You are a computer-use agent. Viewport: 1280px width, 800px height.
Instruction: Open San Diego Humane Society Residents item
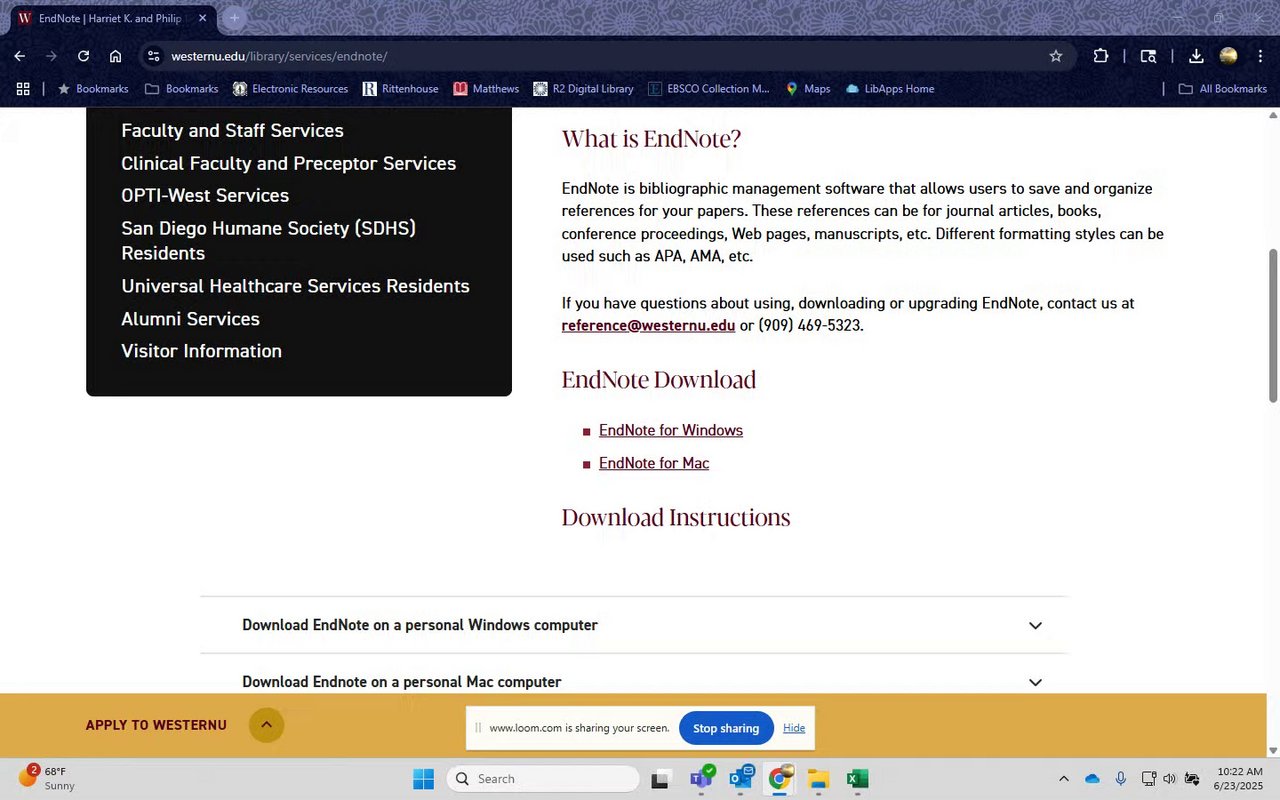point(268,241)
